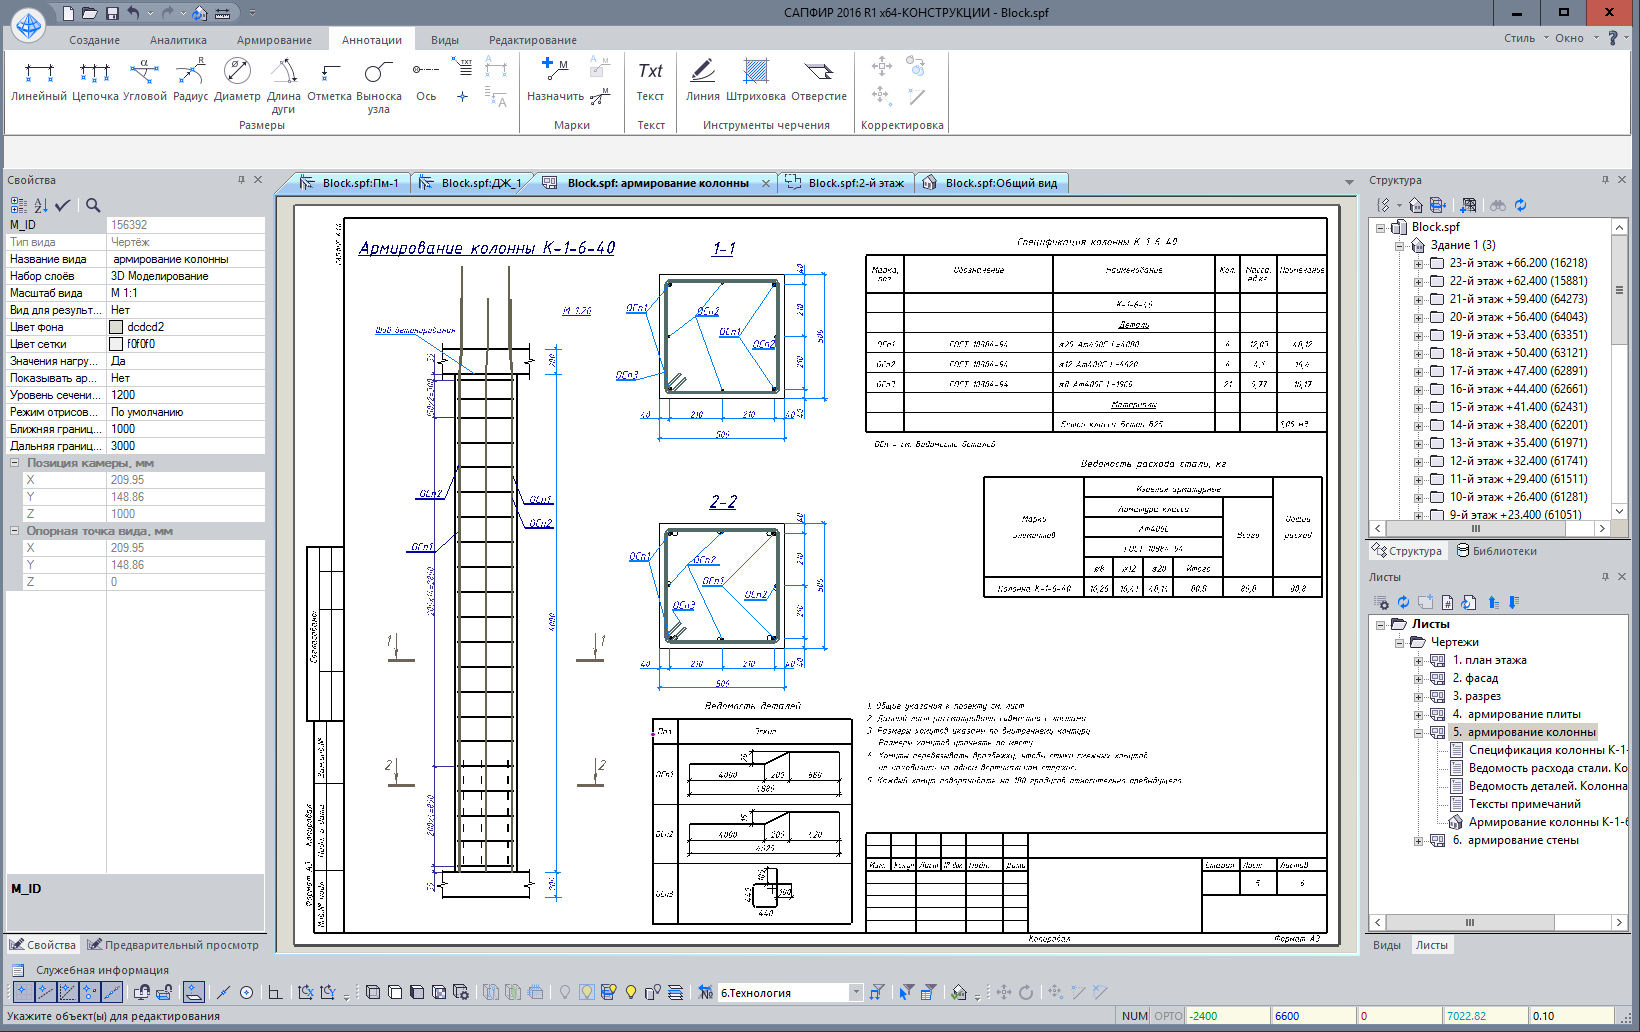This screenshot has height=1032, width=1640.
Task: Toggle the Цвет сетки color checkbox
Action: [x=116, y=344]
